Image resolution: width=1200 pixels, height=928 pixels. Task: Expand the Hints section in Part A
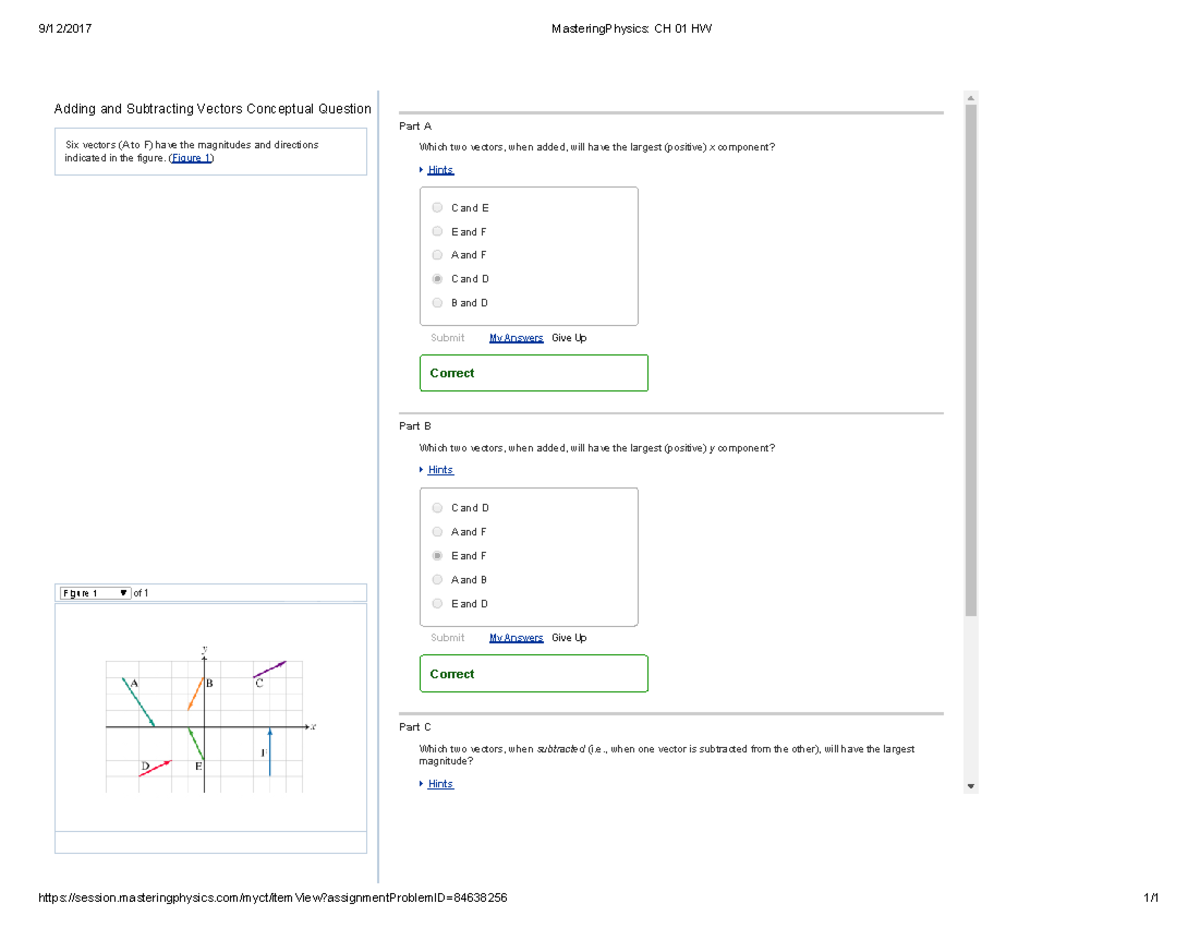[x=440, y=169]
